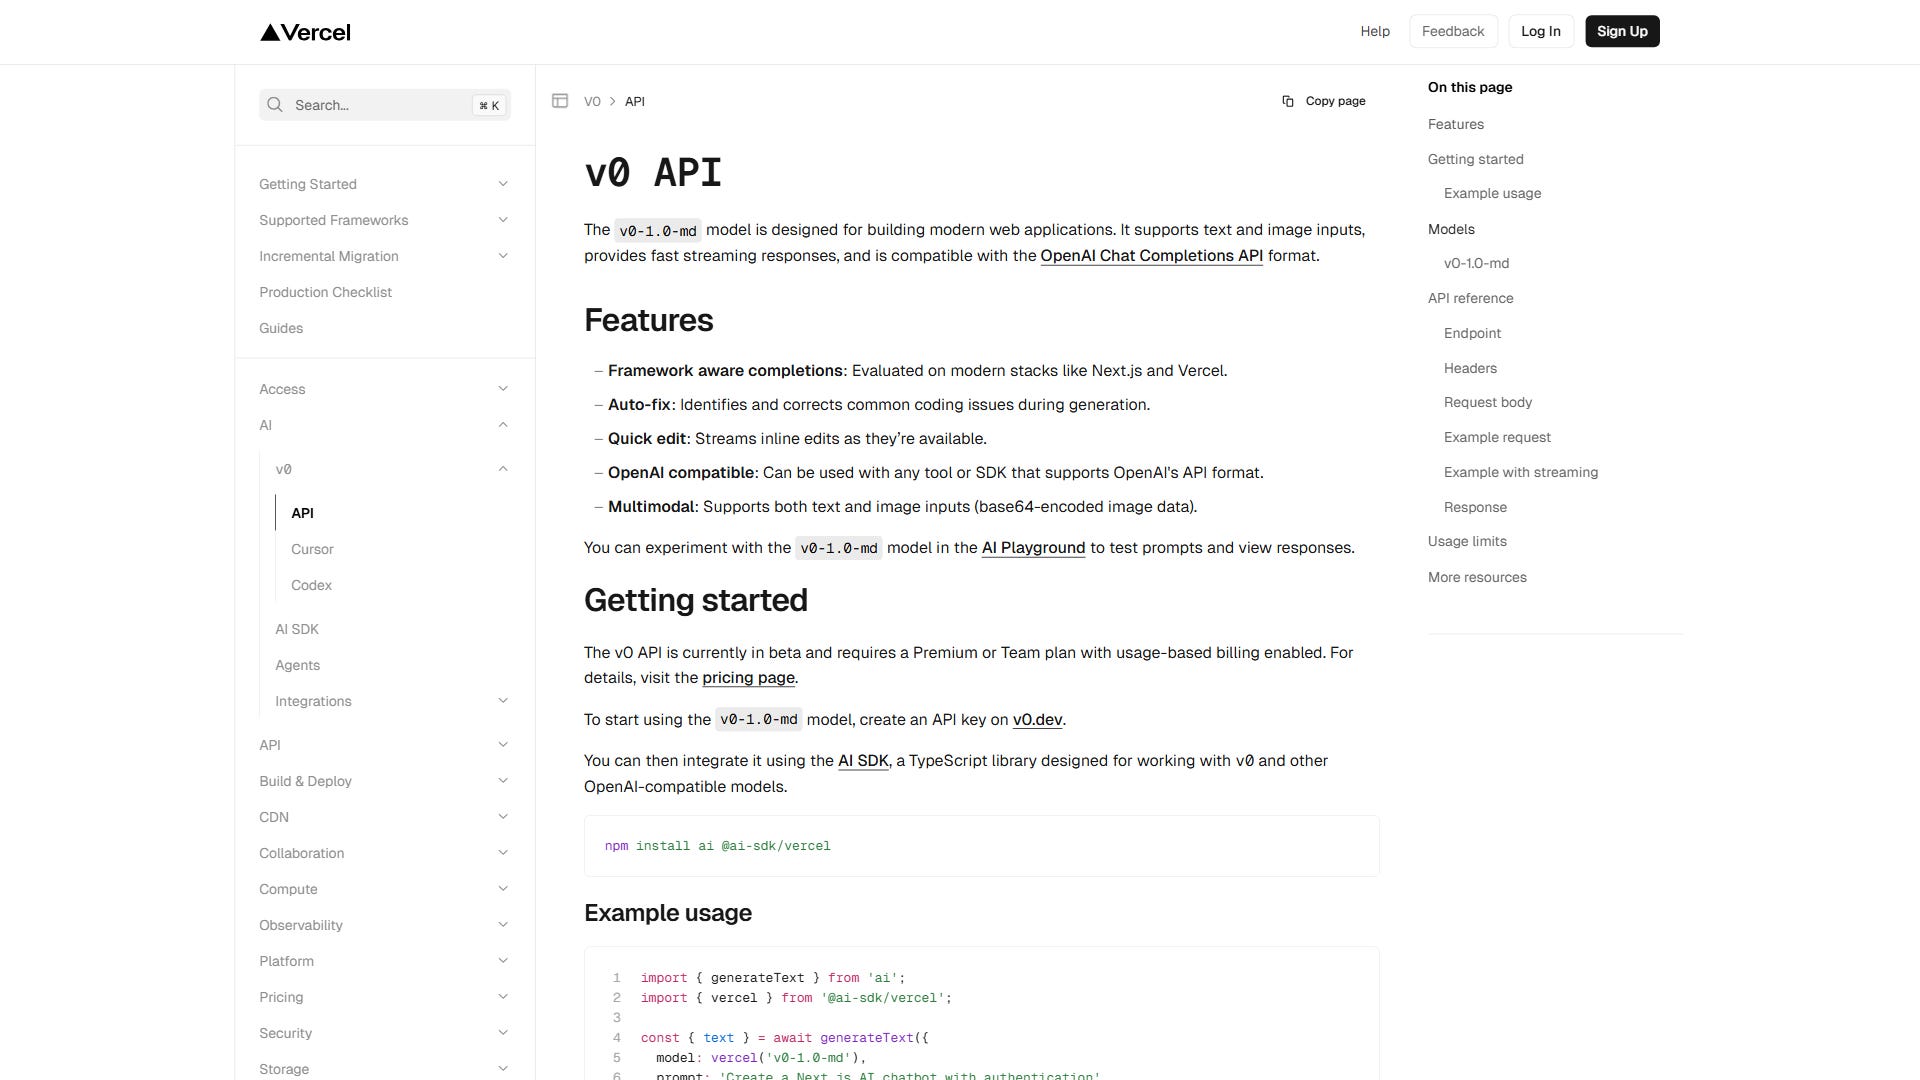Open the pricing page link

pyautogui.click(x=748, y=678)
